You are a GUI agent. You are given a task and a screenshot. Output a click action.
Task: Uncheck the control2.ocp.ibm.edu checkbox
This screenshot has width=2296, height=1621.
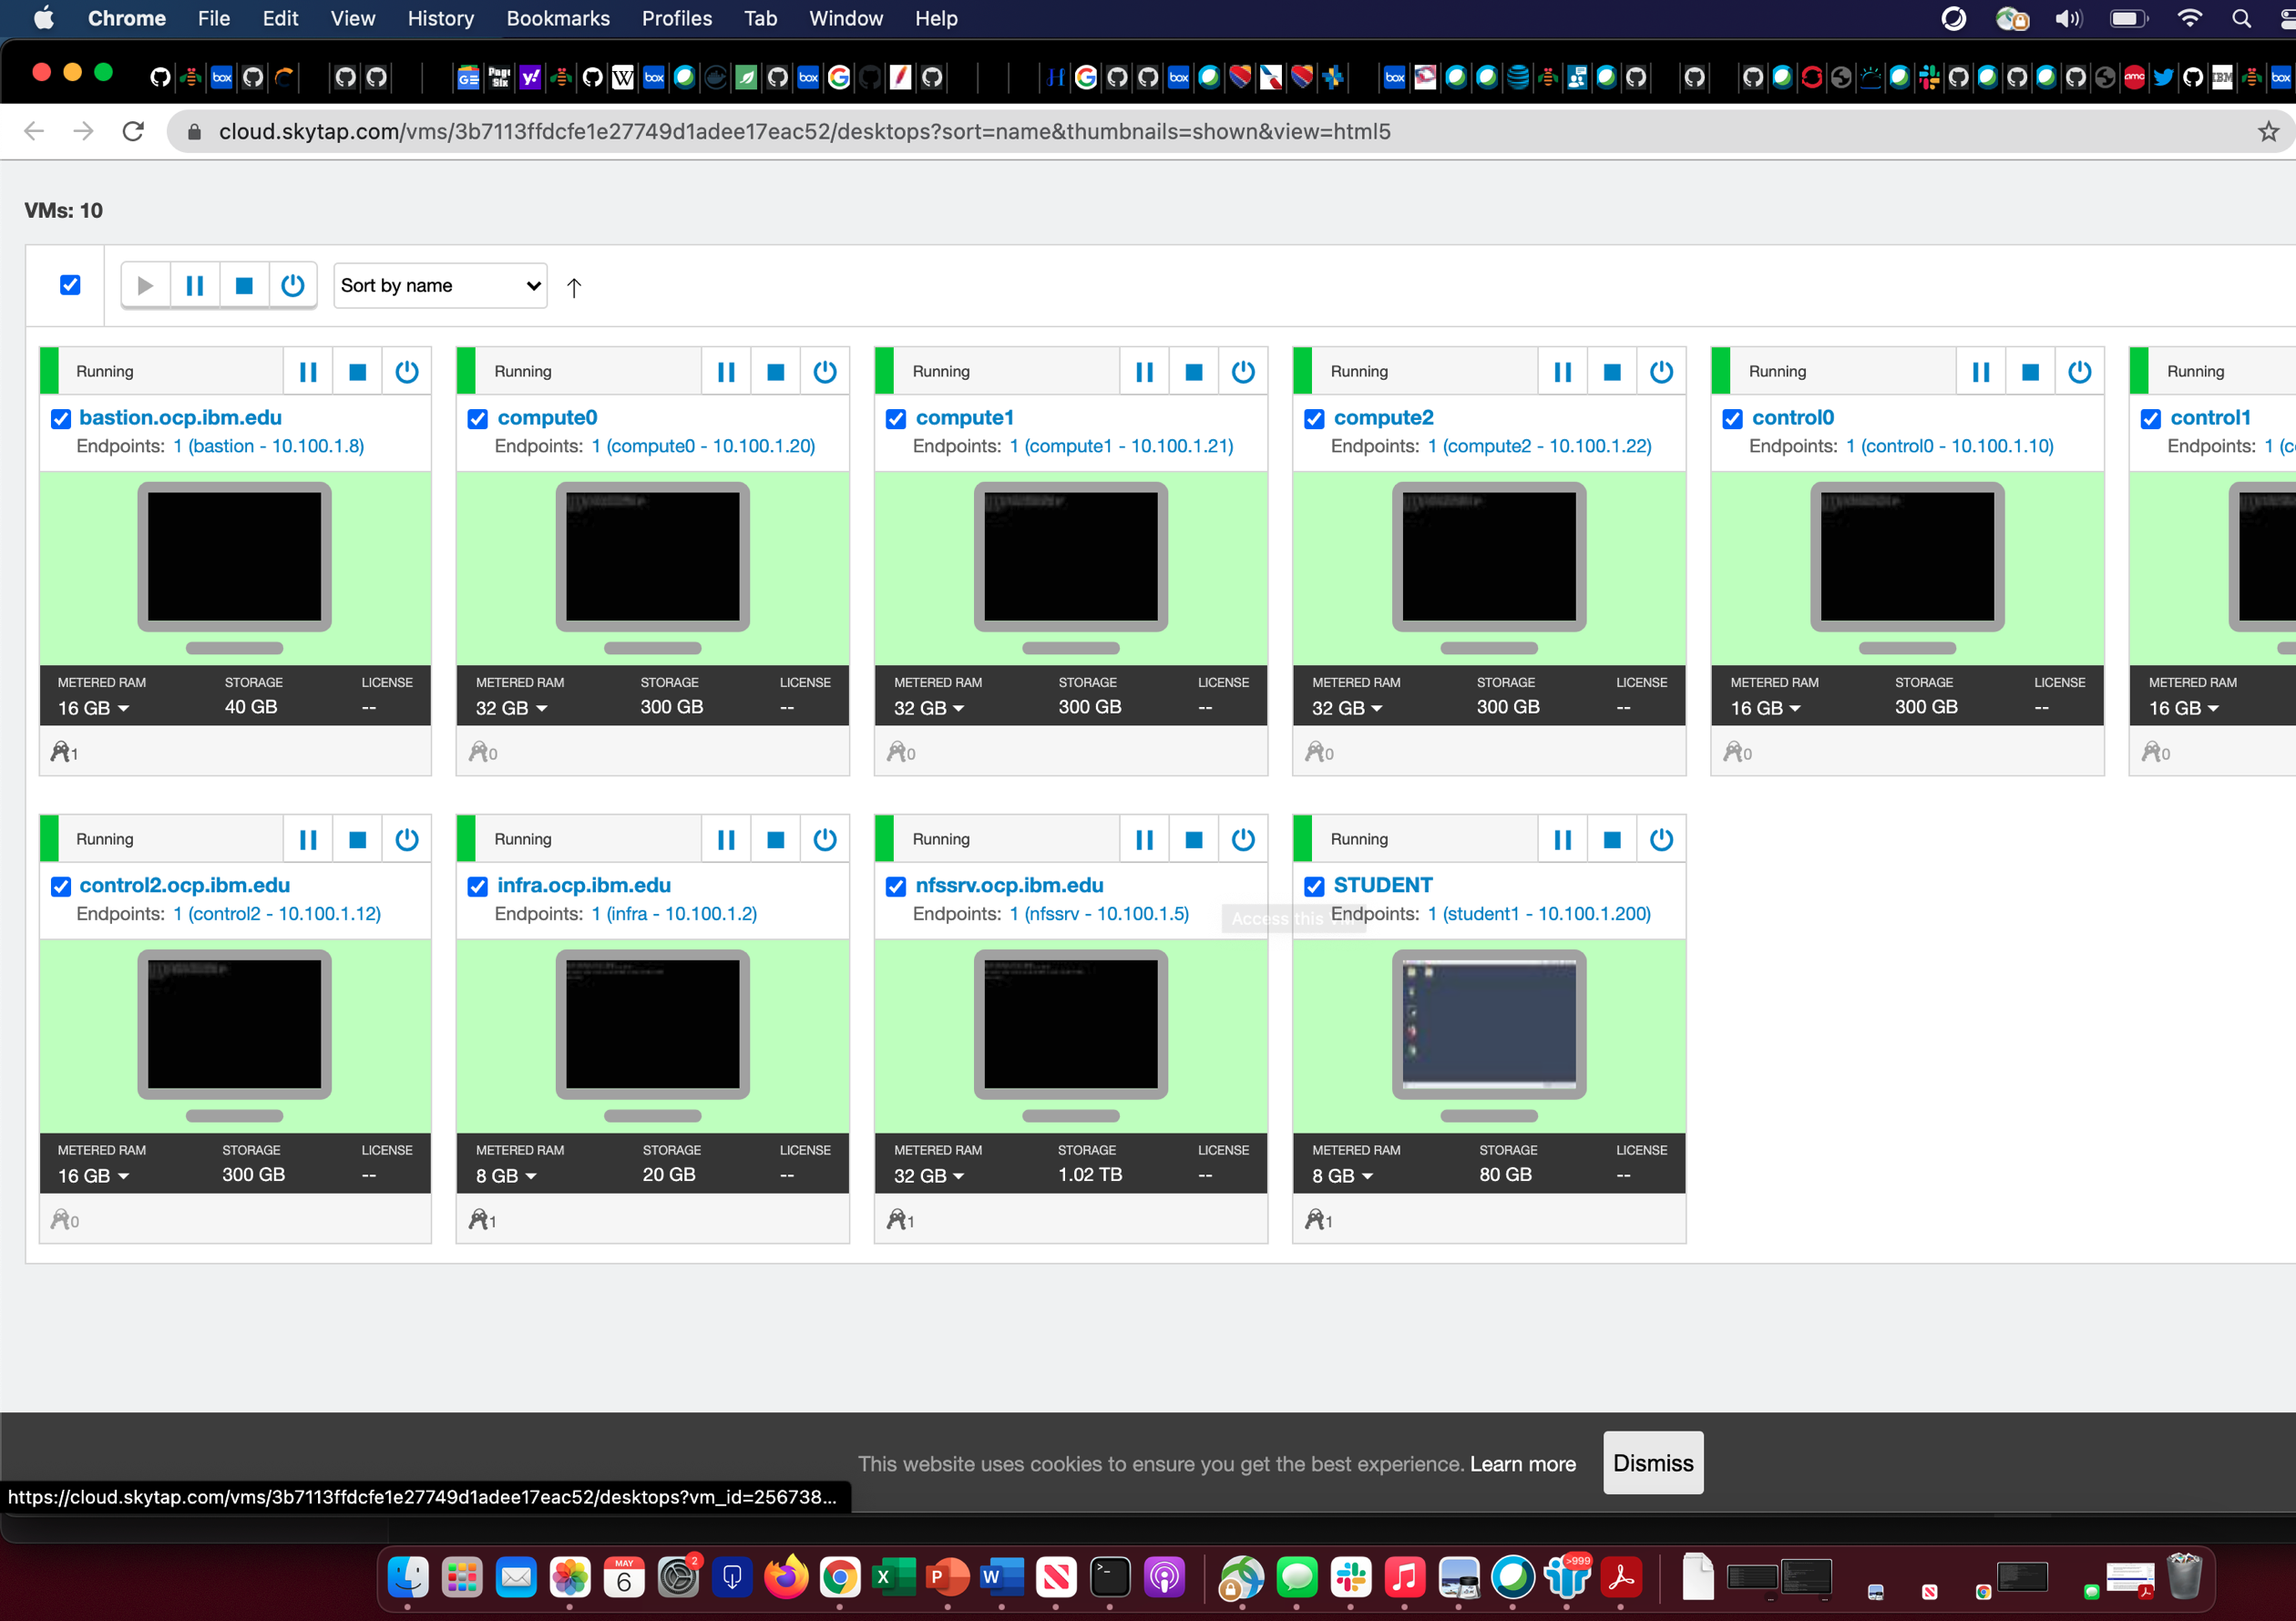tap(60, 887)
